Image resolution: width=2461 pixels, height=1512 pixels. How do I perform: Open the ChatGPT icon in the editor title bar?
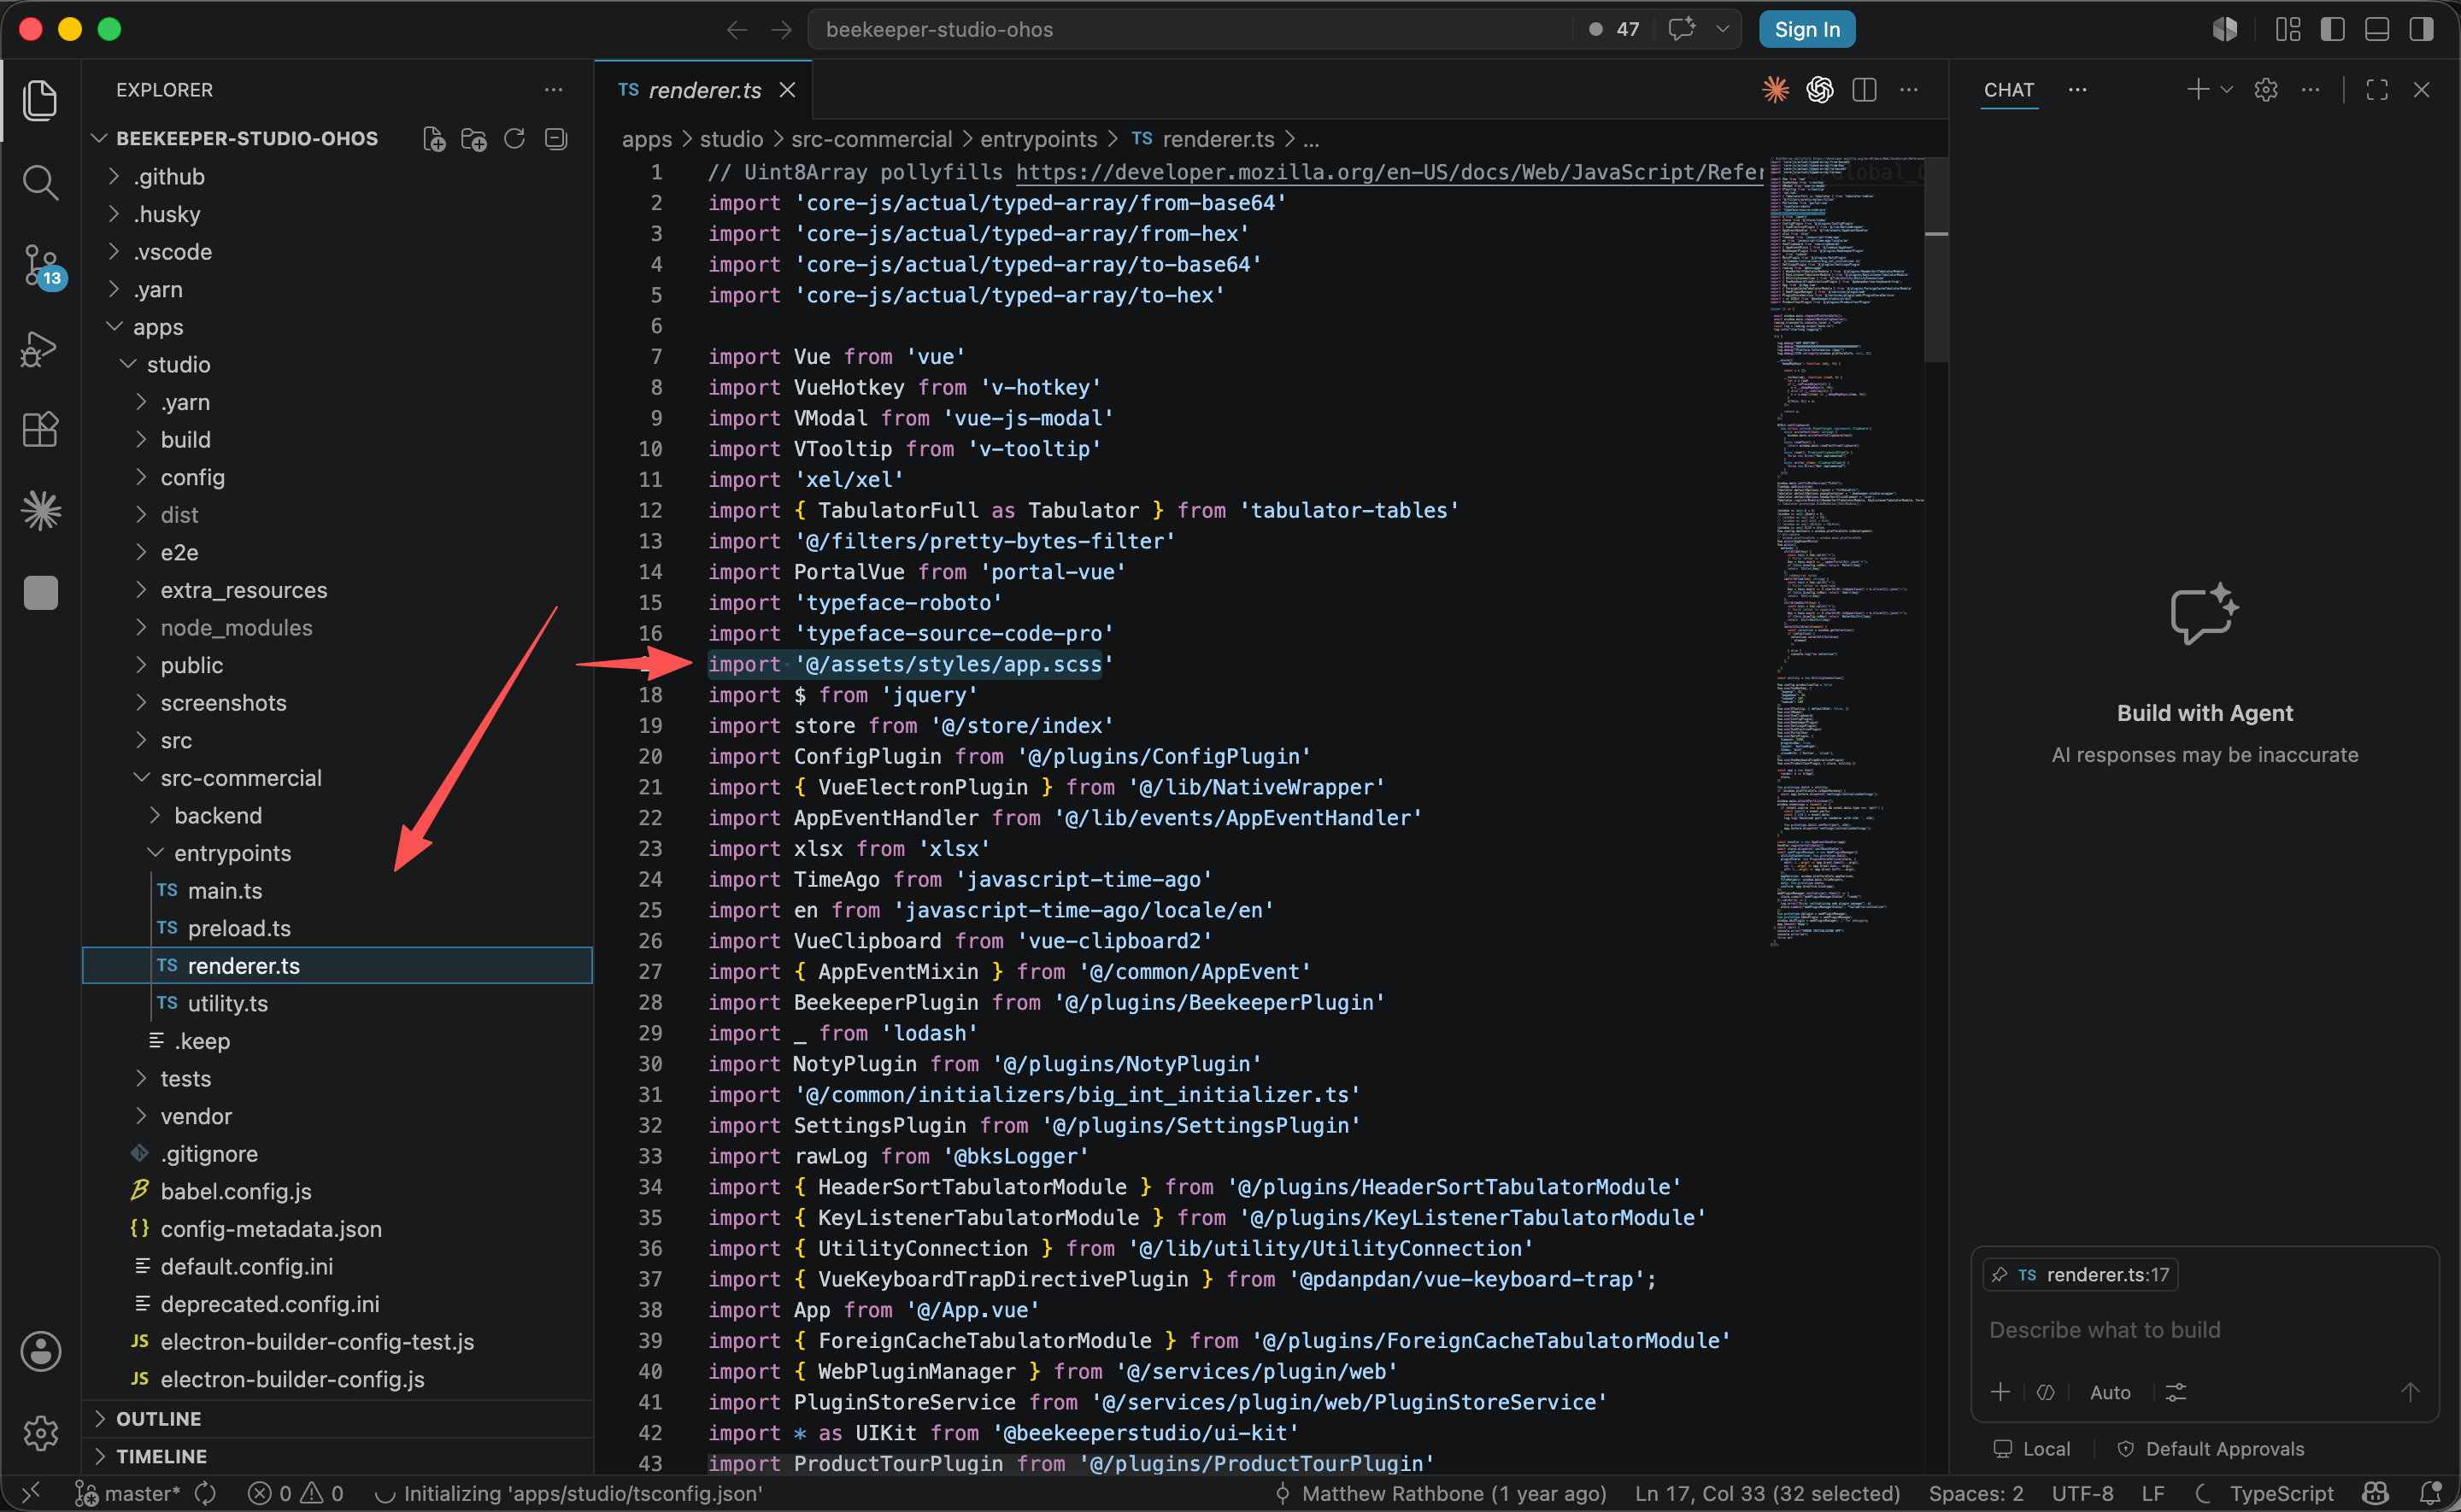click(x=1820, y=90)
